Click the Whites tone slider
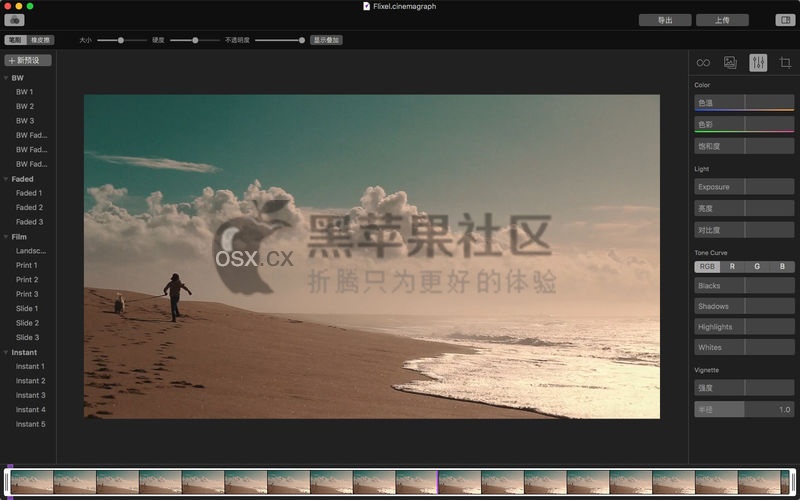 [744, 347]
